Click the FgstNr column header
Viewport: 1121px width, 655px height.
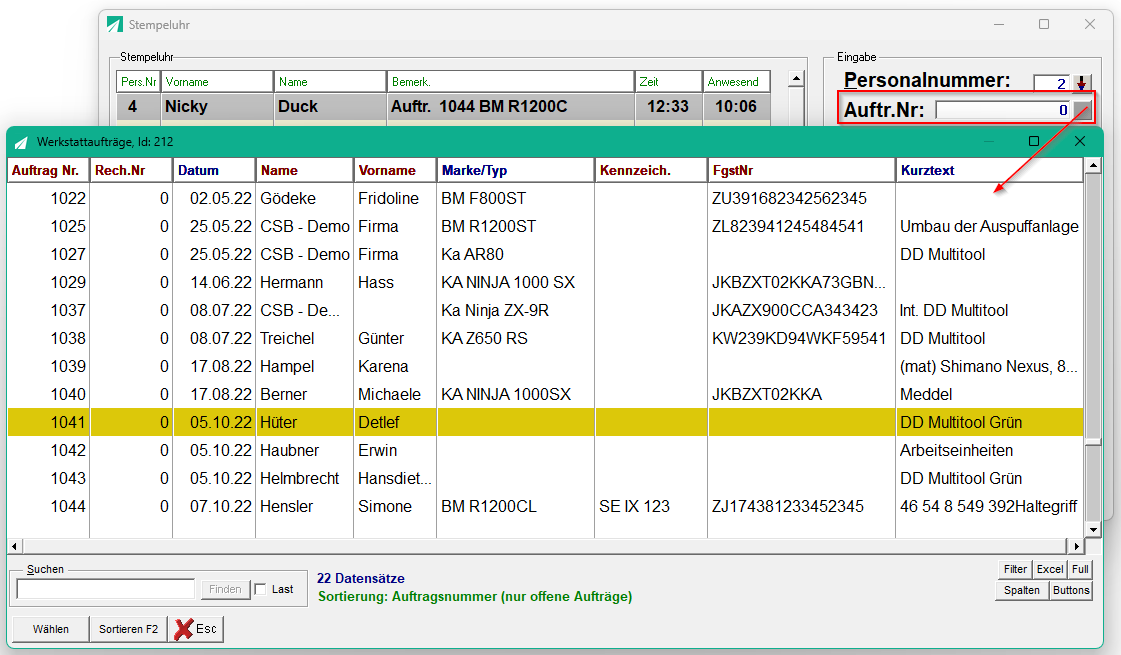801,170
